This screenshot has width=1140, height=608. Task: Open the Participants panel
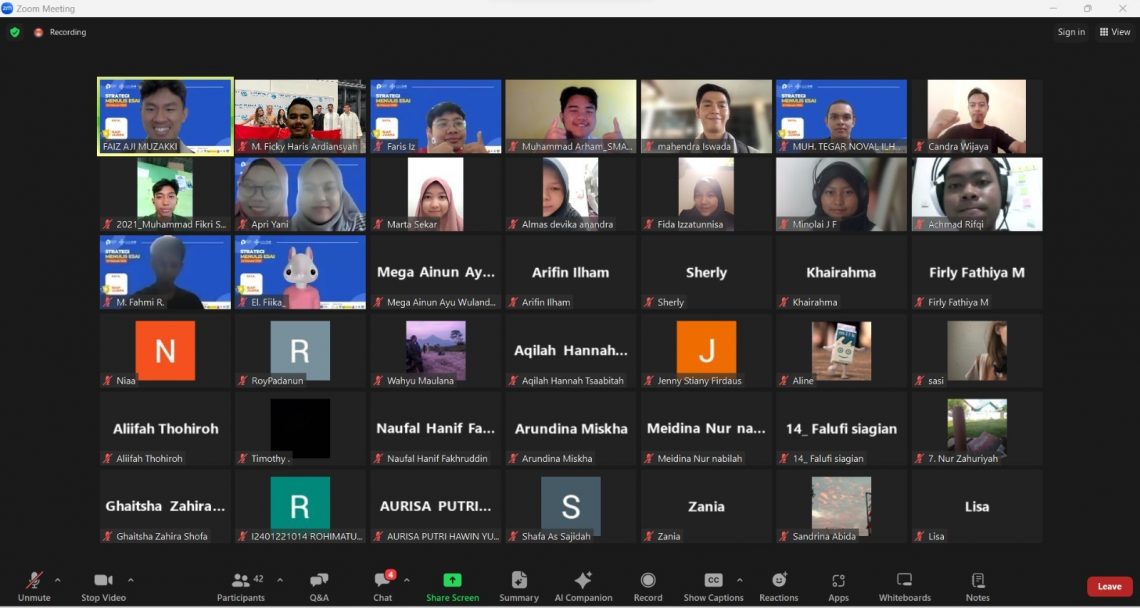(x=241, y=586)
